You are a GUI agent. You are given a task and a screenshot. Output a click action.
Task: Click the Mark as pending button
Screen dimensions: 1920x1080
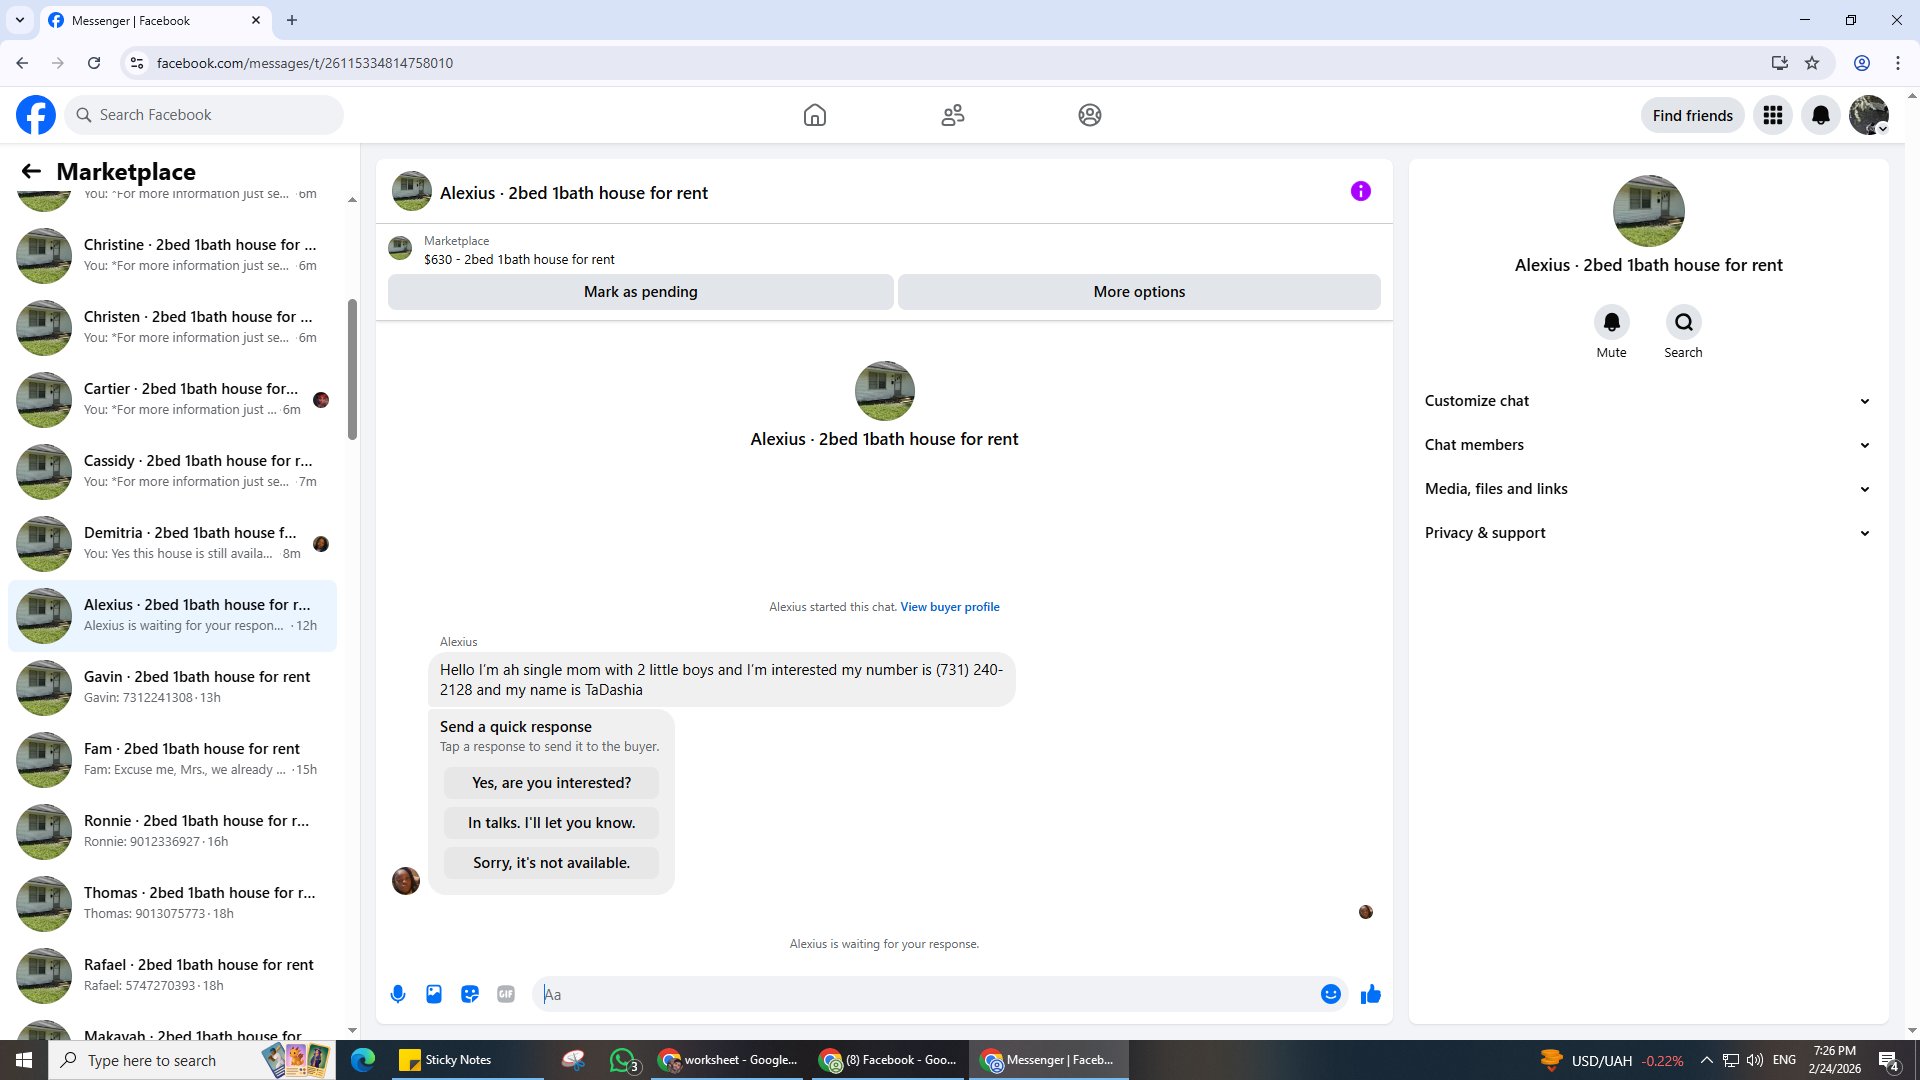(640, 292)
